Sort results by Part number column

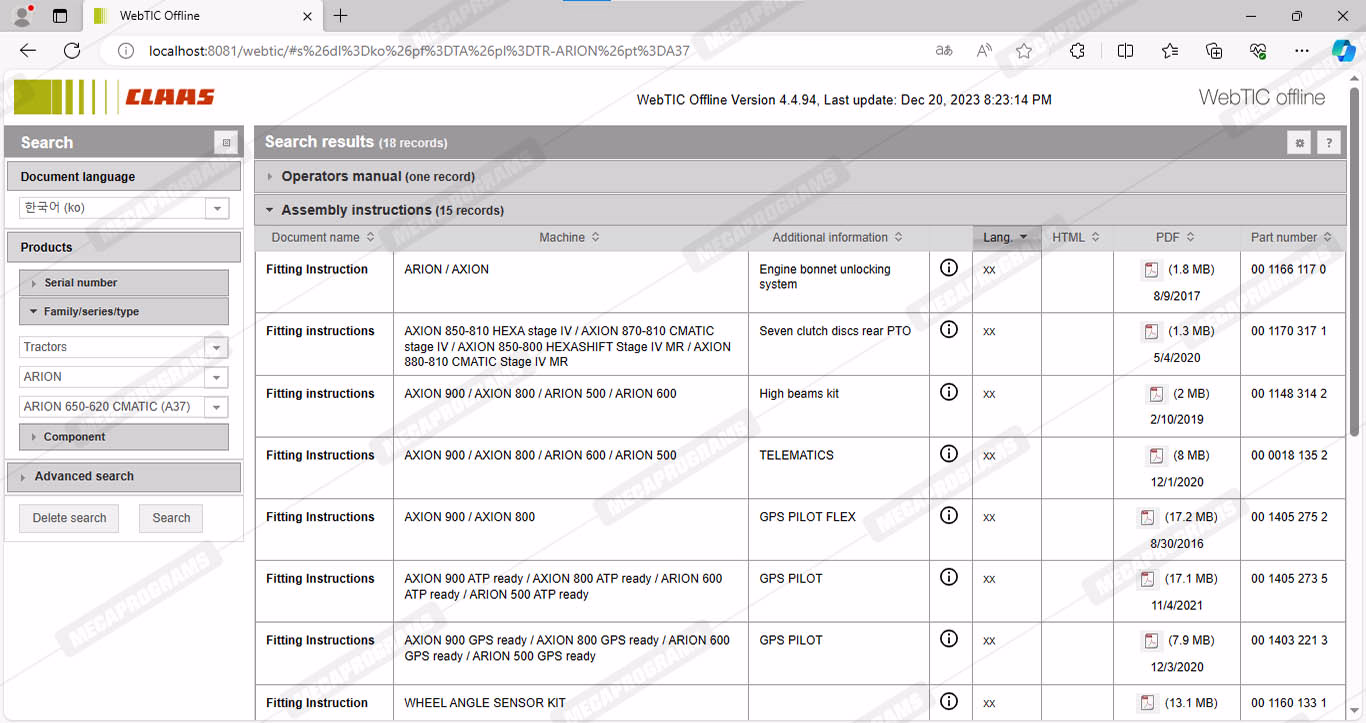pyautogui.click(x=1290, y=238)
